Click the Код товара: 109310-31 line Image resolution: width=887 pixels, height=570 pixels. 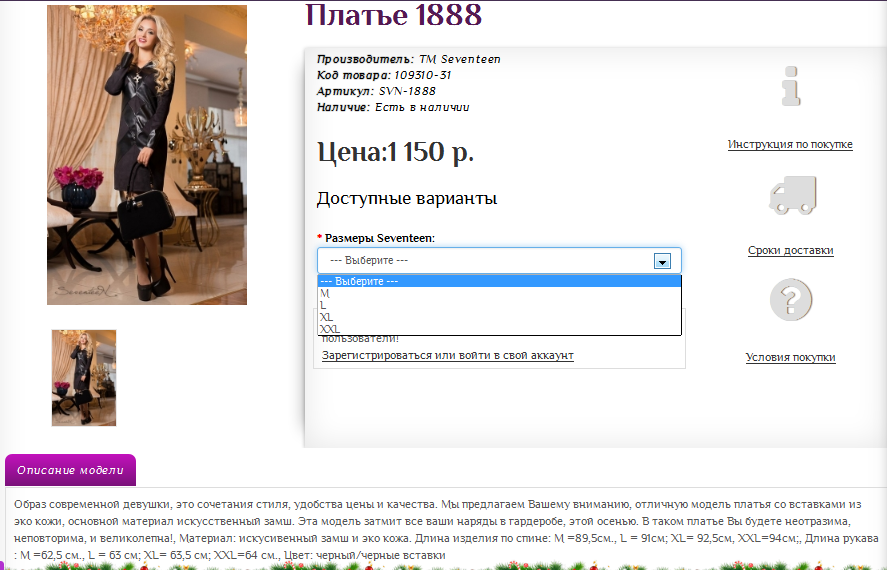click(384, 75)
